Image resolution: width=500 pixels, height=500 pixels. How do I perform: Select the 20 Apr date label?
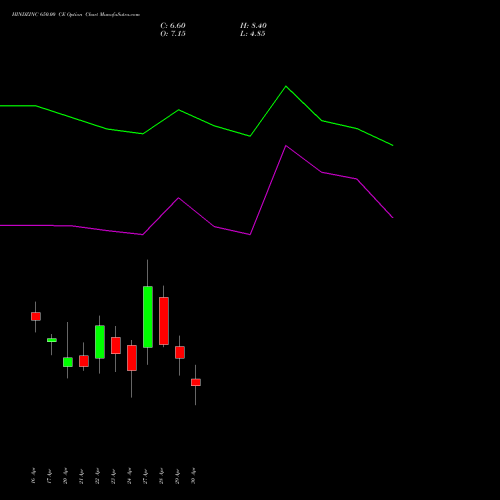tap(65, 476)
